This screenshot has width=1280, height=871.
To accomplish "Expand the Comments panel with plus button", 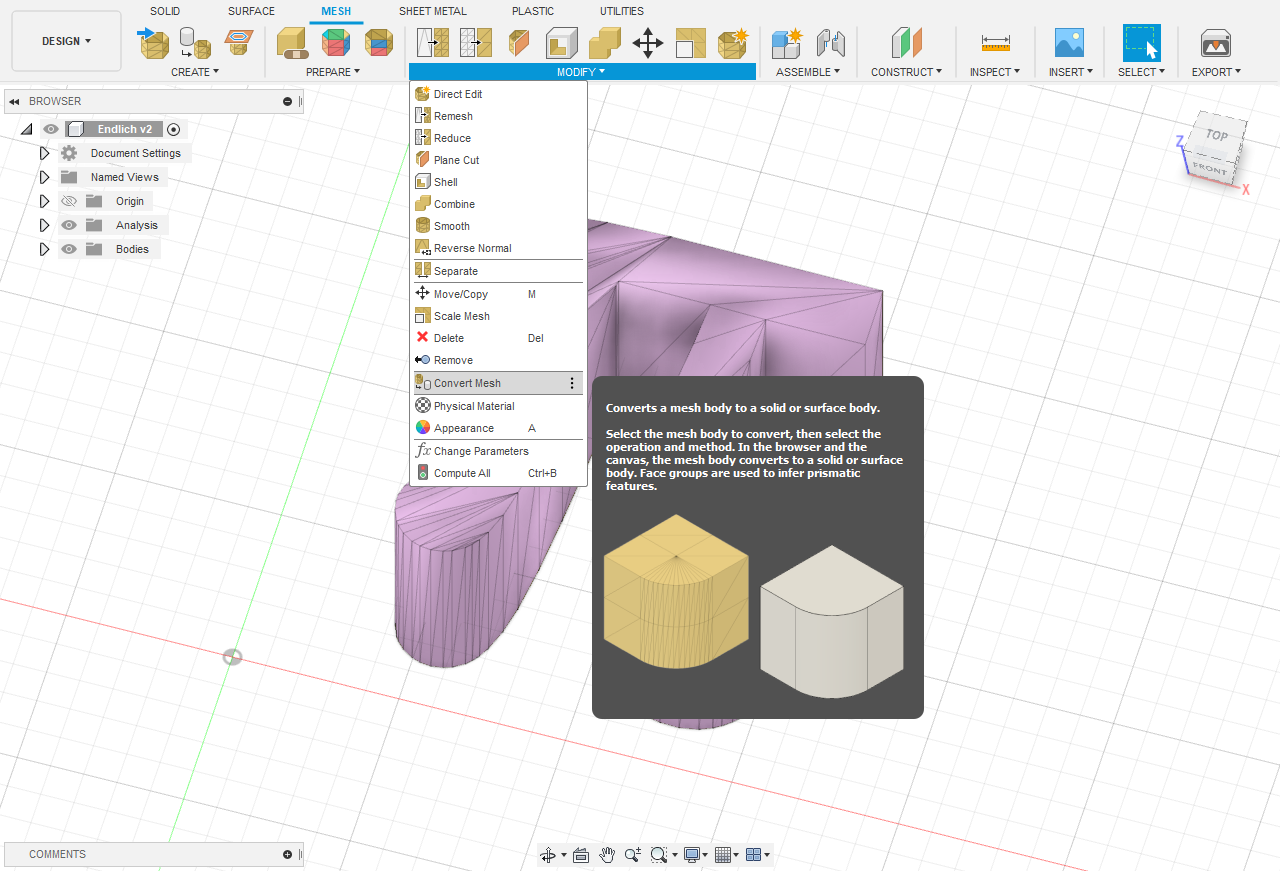I will pos(287,854).
